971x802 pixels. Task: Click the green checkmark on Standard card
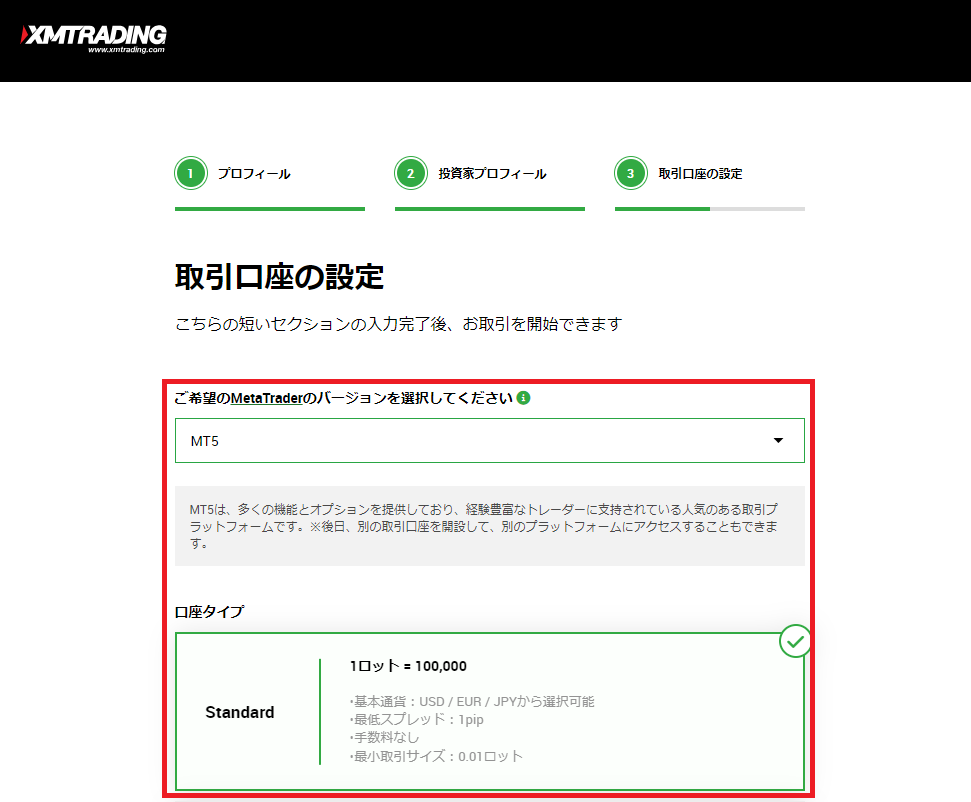coord(795,642)
